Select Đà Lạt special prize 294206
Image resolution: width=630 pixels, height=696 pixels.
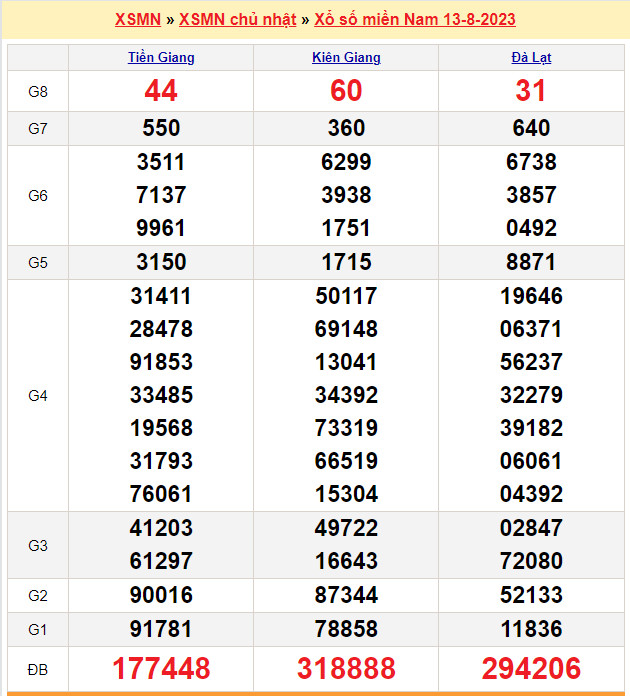[531, 668]
